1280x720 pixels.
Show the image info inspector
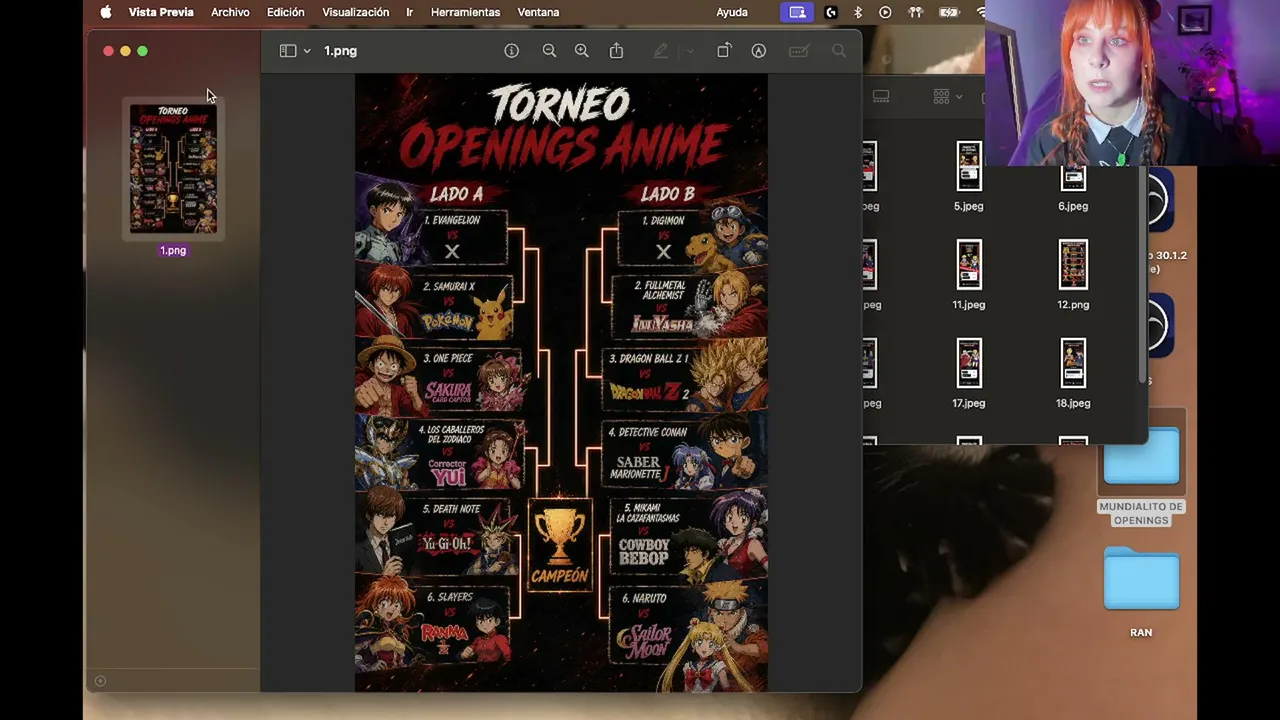coord(512,51)
